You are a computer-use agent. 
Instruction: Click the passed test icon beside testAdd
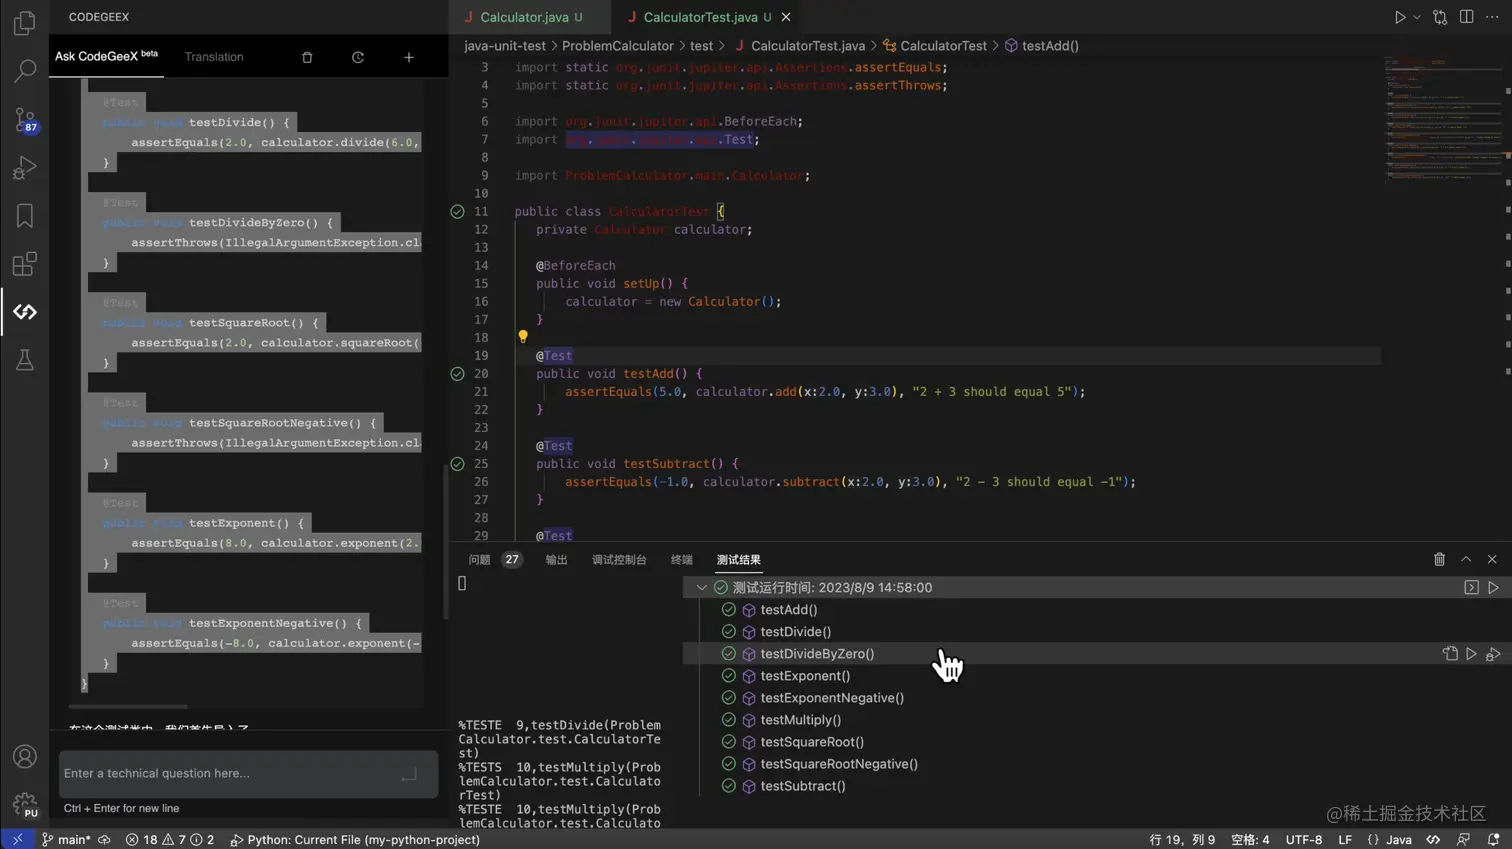(457, 374)
